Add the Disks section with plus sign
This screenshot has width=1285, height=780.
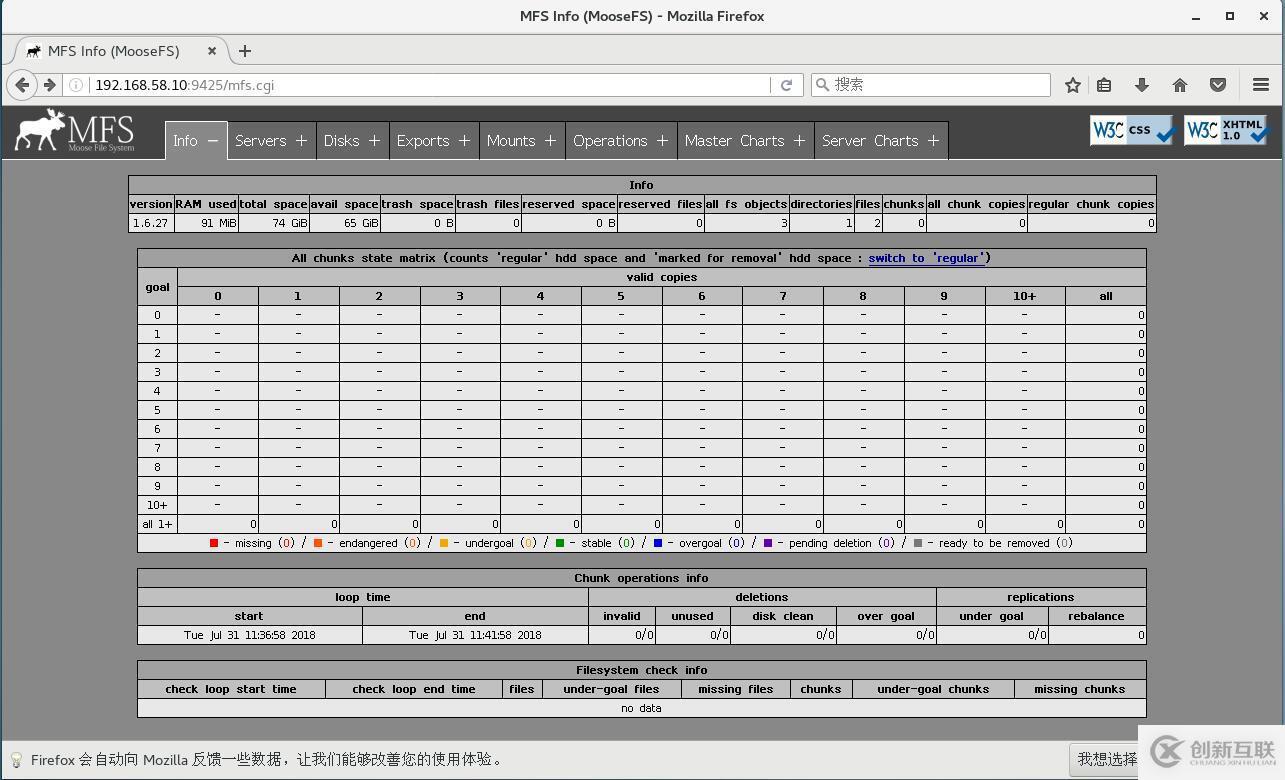374,141
